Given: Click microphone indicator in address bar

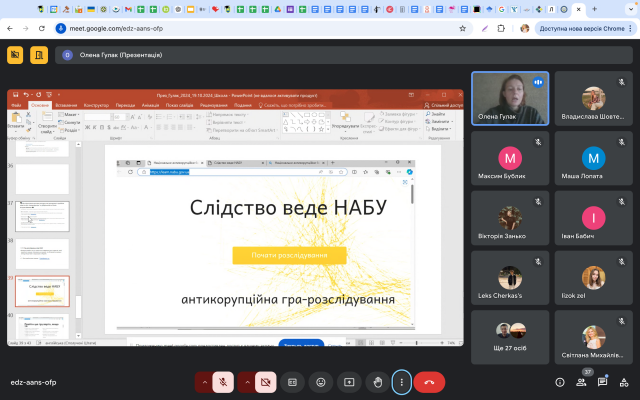Looking at the screenshot, I should click(61, 29).
